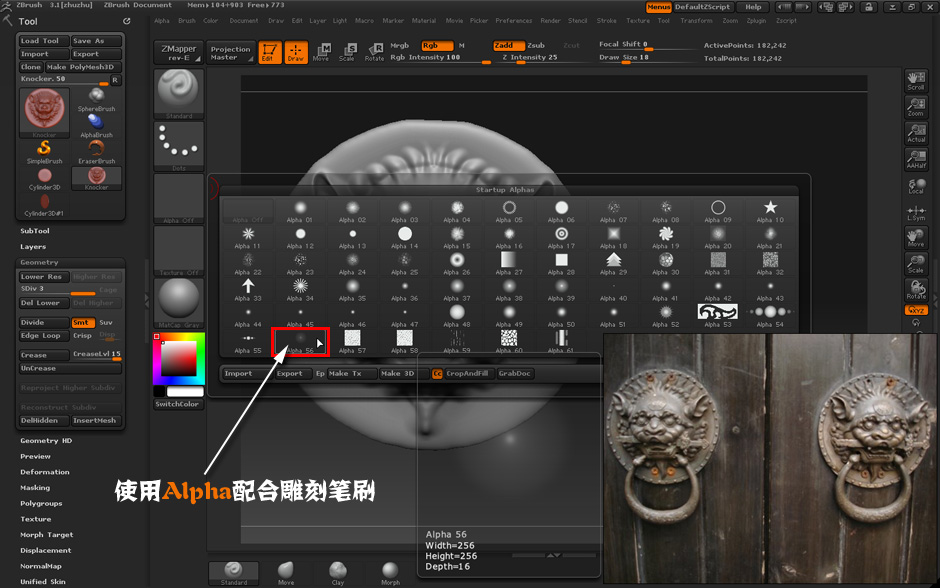The image size is (940, 588).
Task: Select Alpha 17 concentric circle
Action: tap(561, 238)
